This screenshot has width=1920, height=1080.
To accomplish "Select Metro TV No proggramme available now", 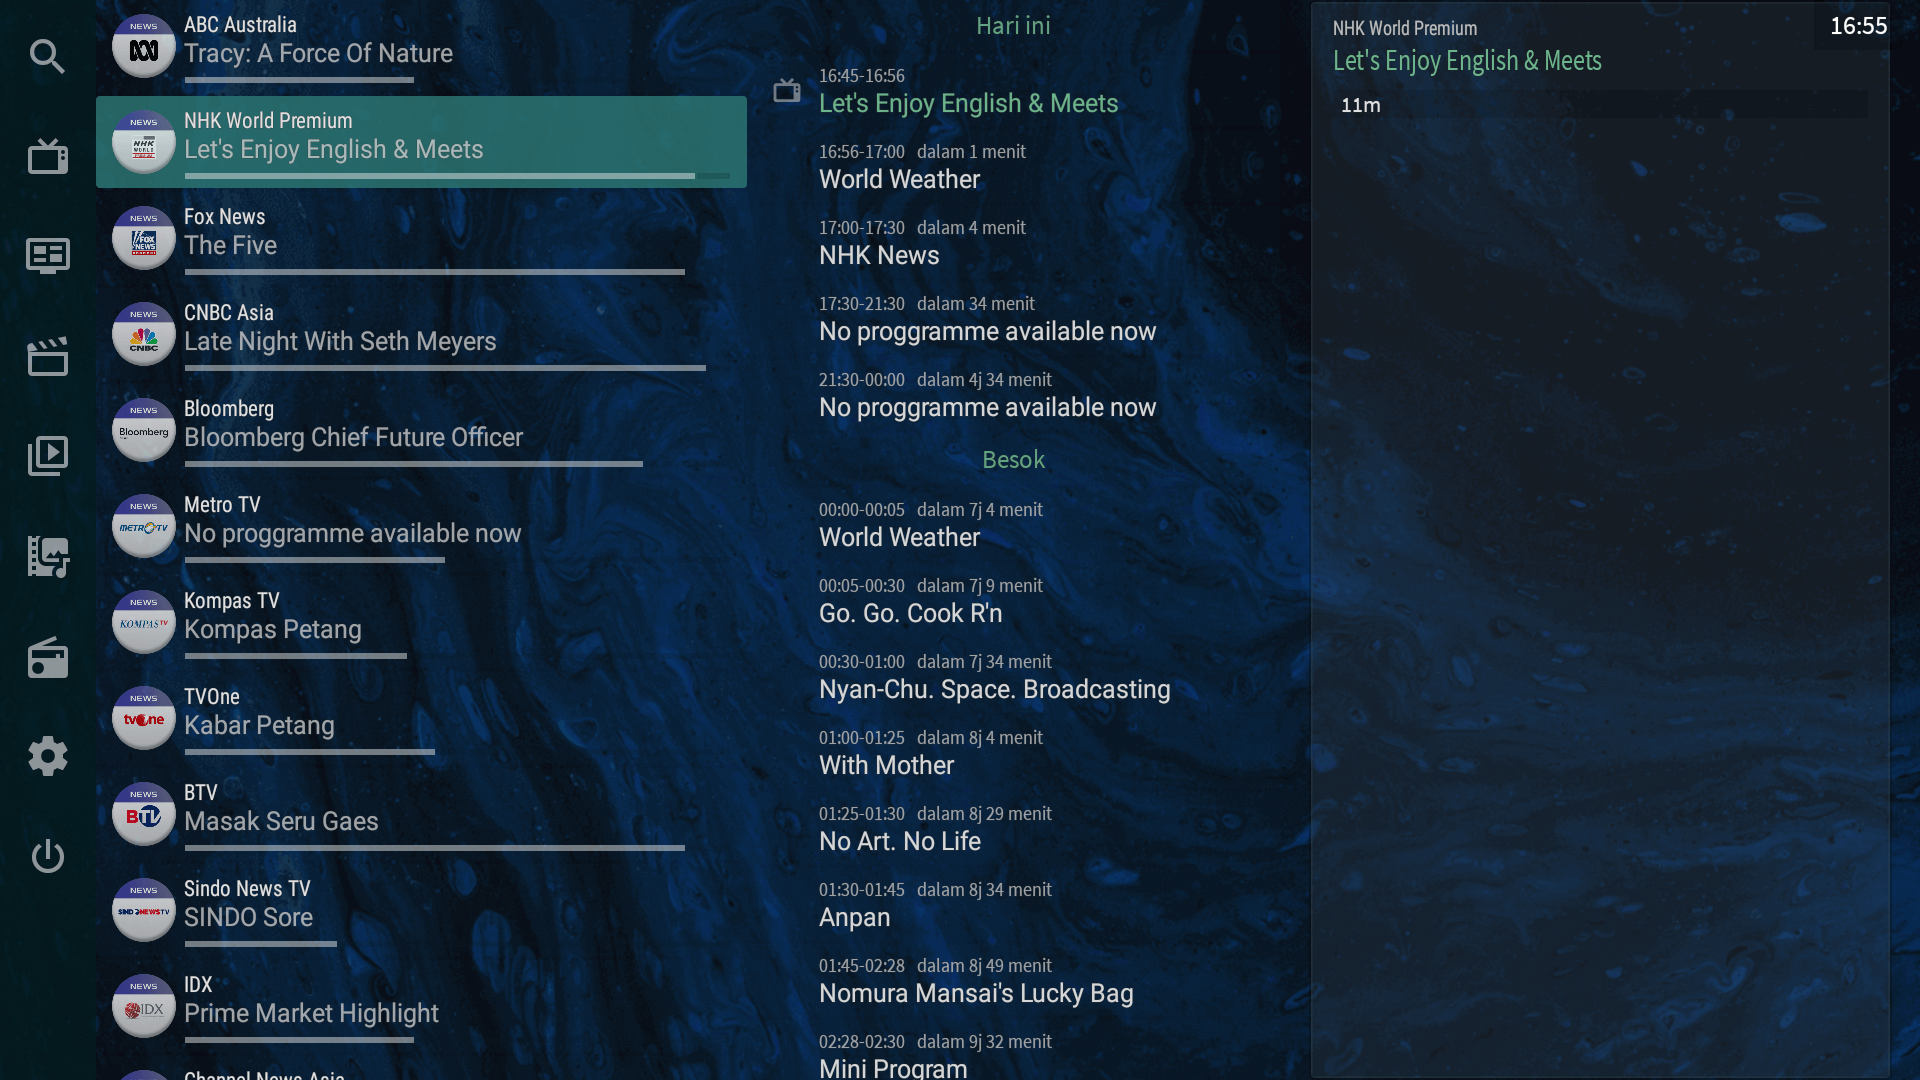I will click(x=421, y=526).
